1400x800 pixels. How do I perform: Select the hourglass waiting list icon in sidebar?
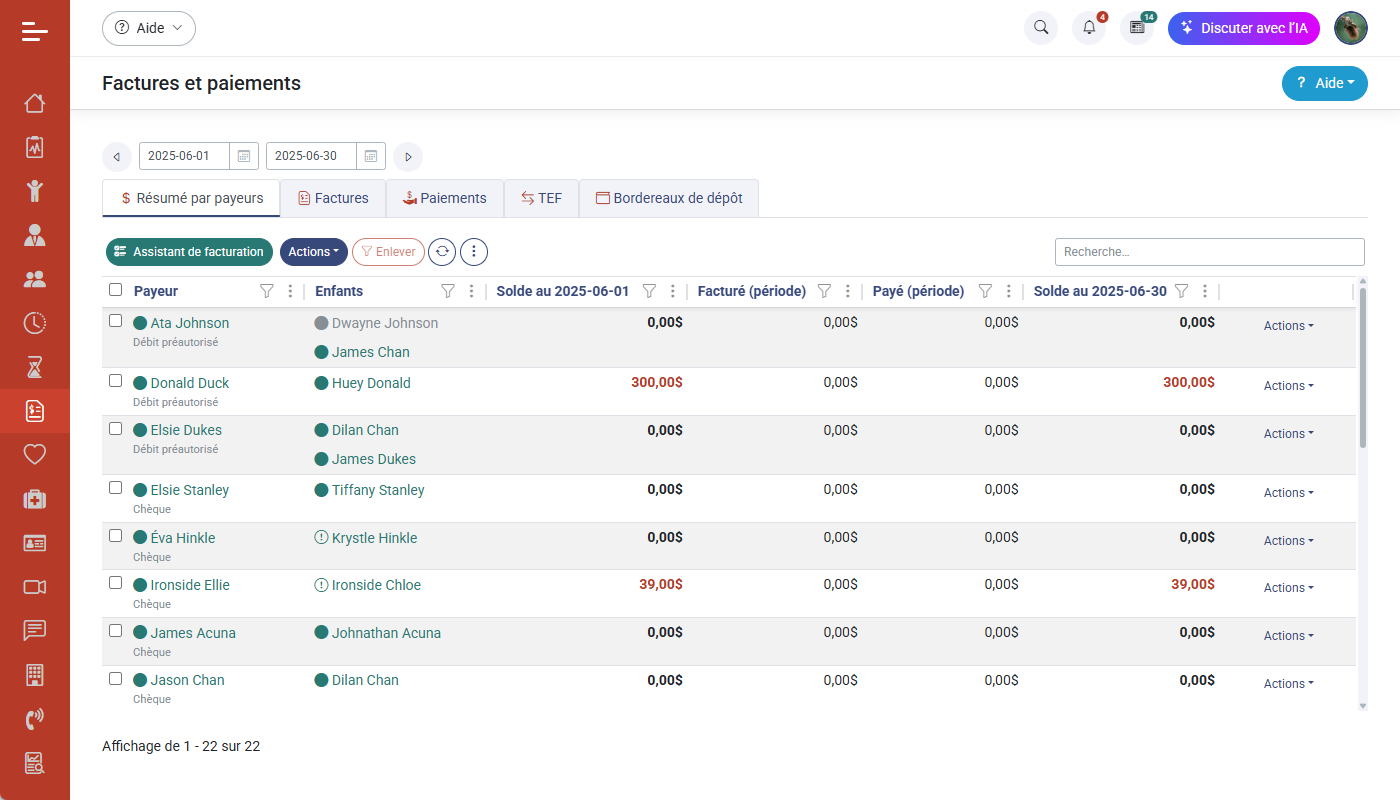point(35,367)
